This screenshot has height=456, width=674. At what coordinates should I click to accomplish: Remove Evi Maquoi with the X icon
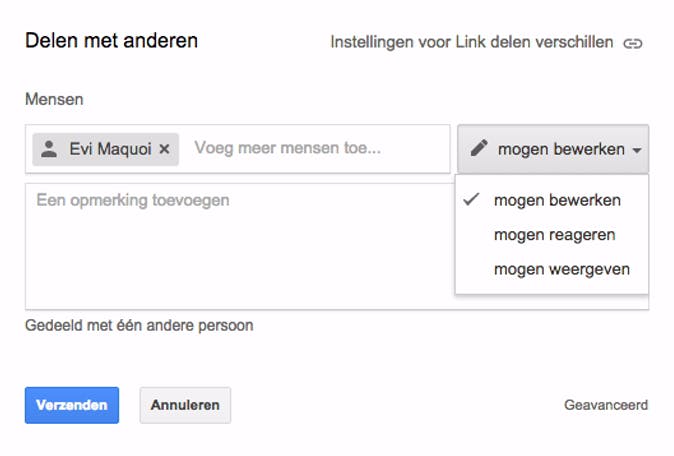(x=165, y=149)
